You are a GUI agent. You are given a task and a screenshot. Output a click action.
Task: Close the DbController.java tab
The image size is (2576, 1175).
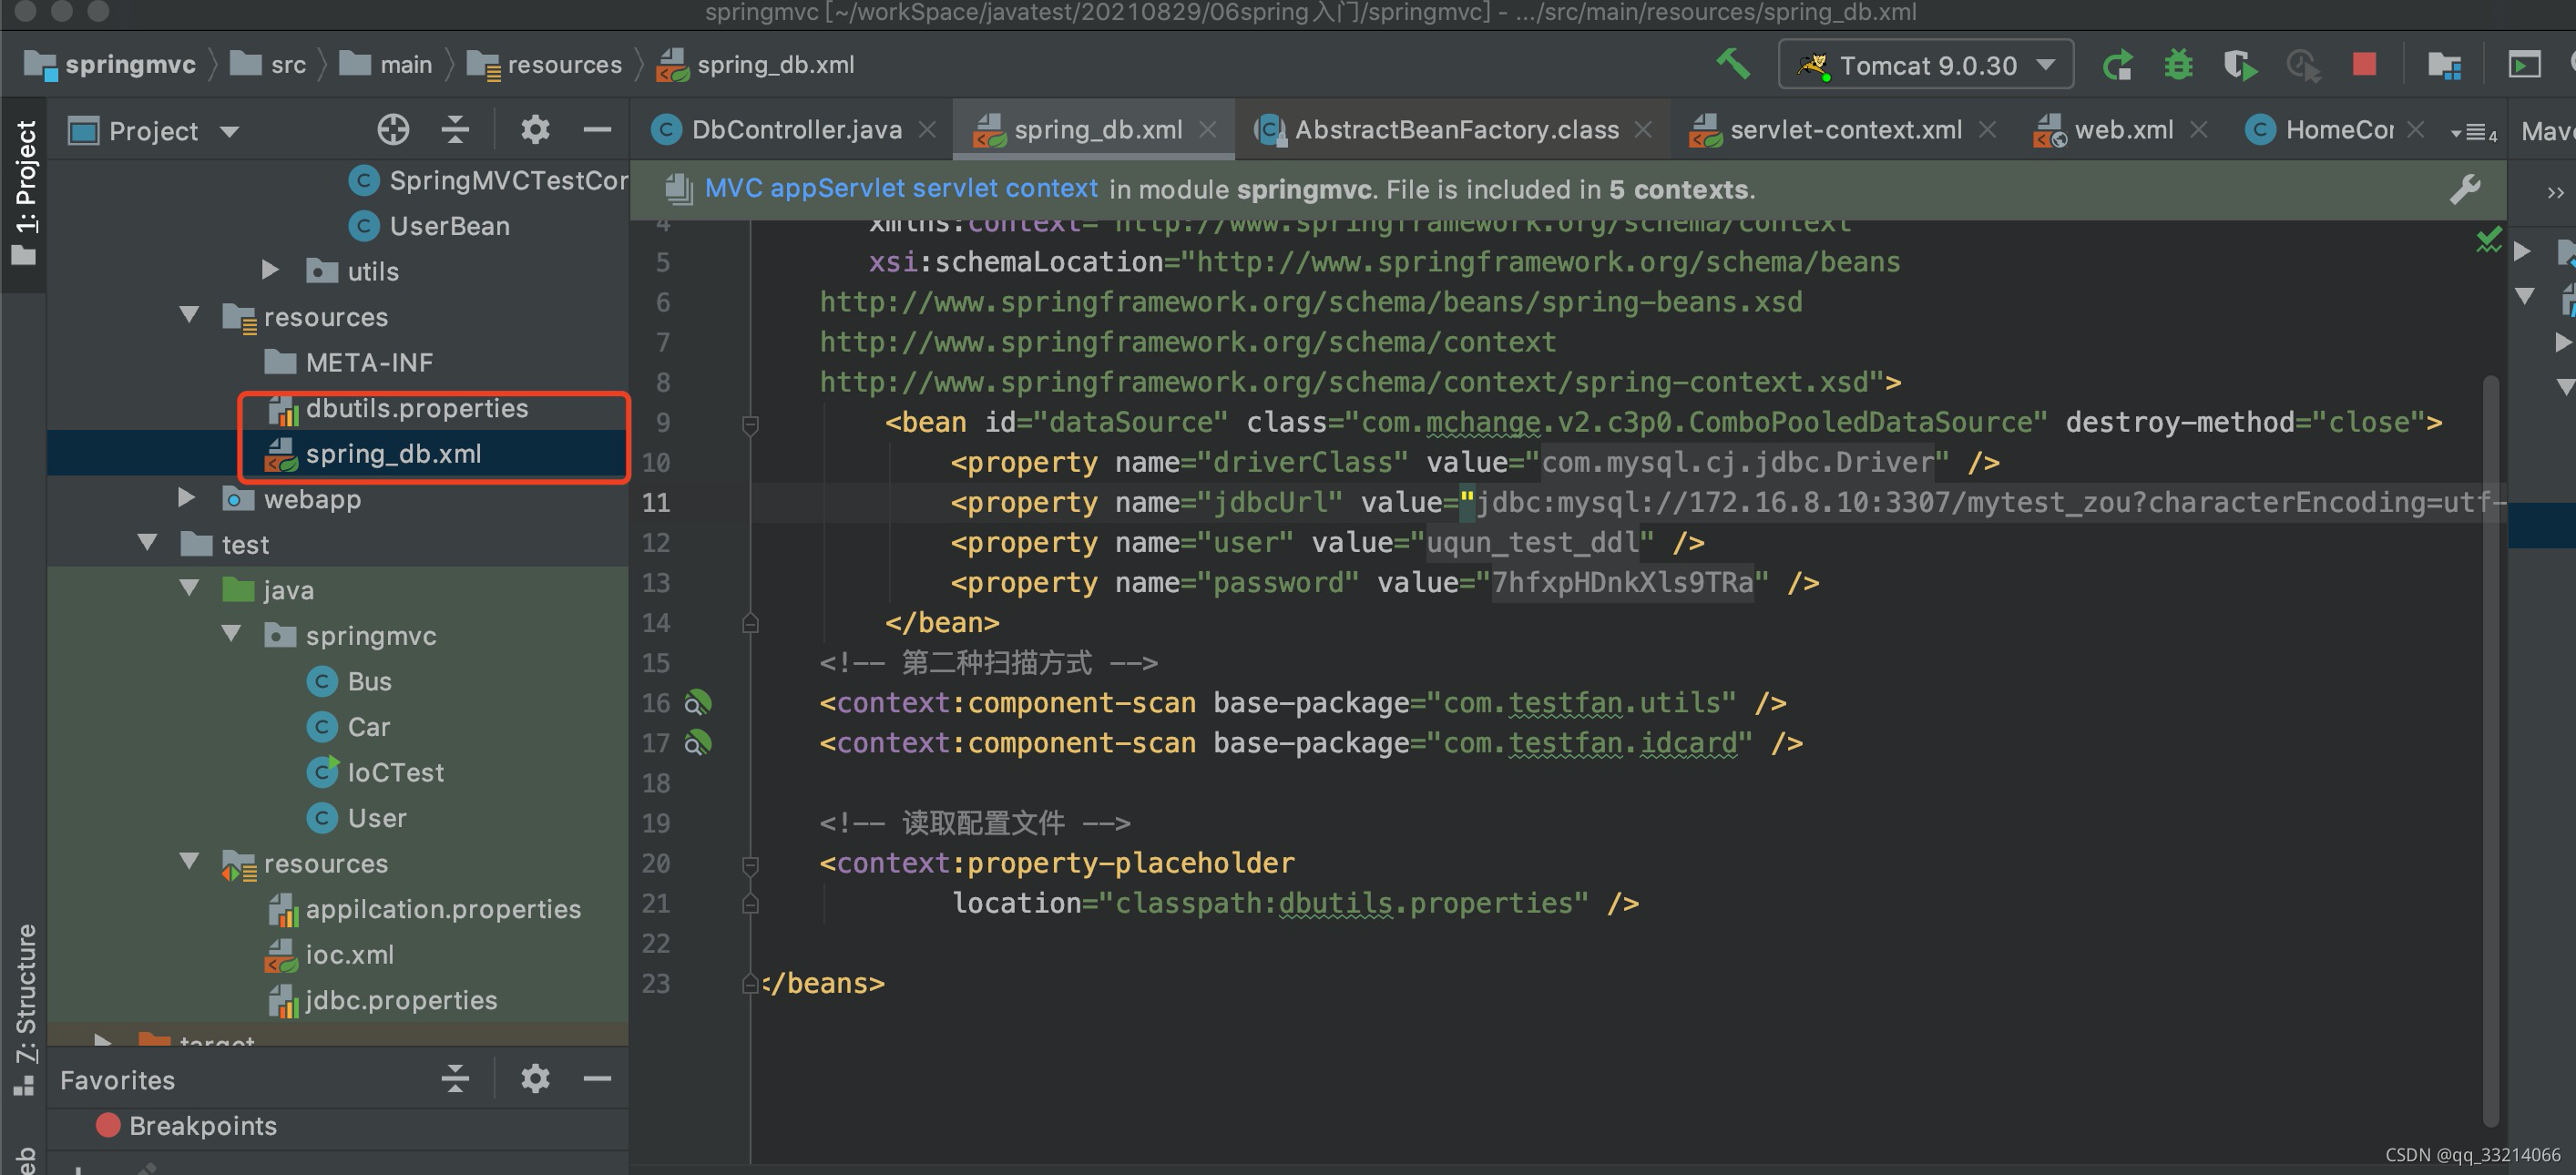[x=927, y=130]
